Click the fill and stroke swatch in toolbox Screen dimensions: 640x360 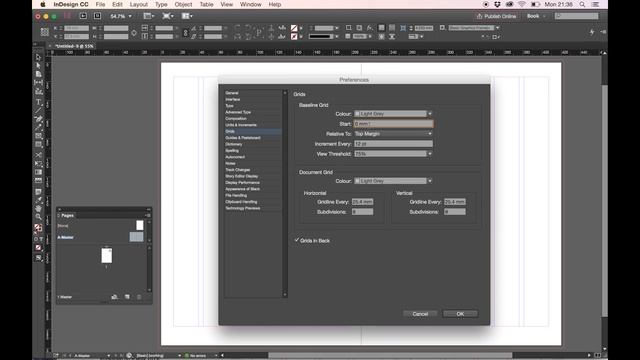[x=38, y=228]
